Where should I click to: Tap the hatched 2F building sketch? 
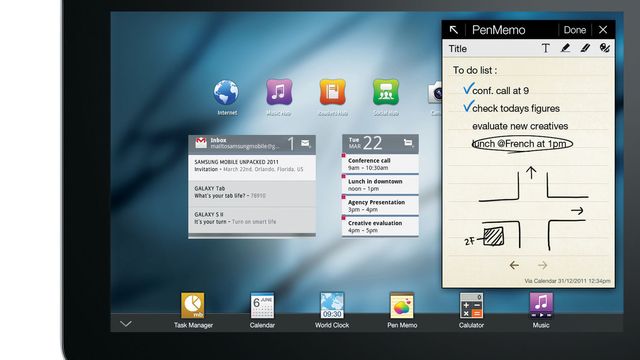click(x=493, y=236)
